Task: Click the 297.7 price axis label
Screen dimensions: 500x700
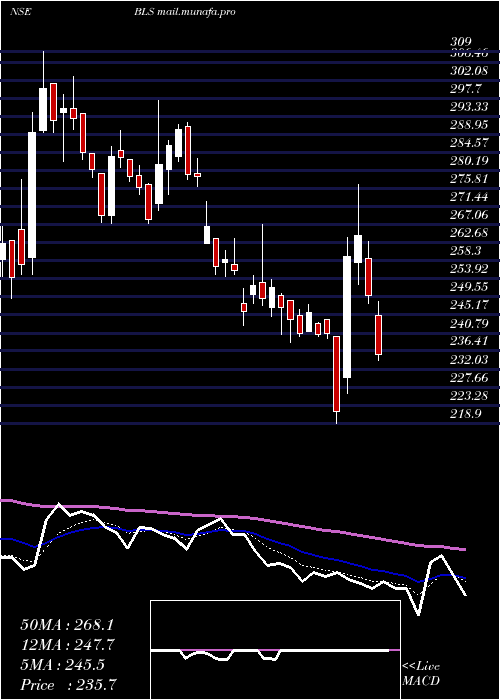Action: coord(465,88)
